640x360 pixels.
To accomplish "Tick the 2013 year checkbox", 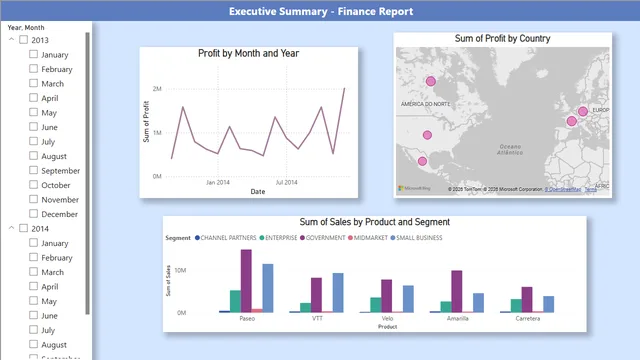I will coord(24,40).
